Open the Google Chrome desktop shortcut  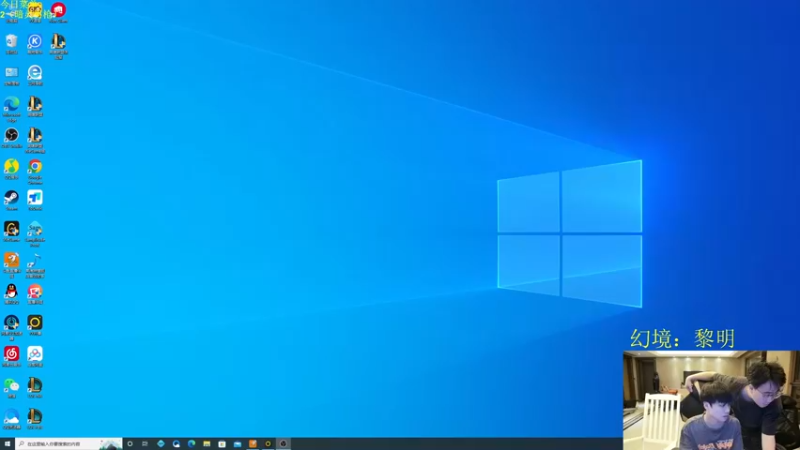coord(35,171)
